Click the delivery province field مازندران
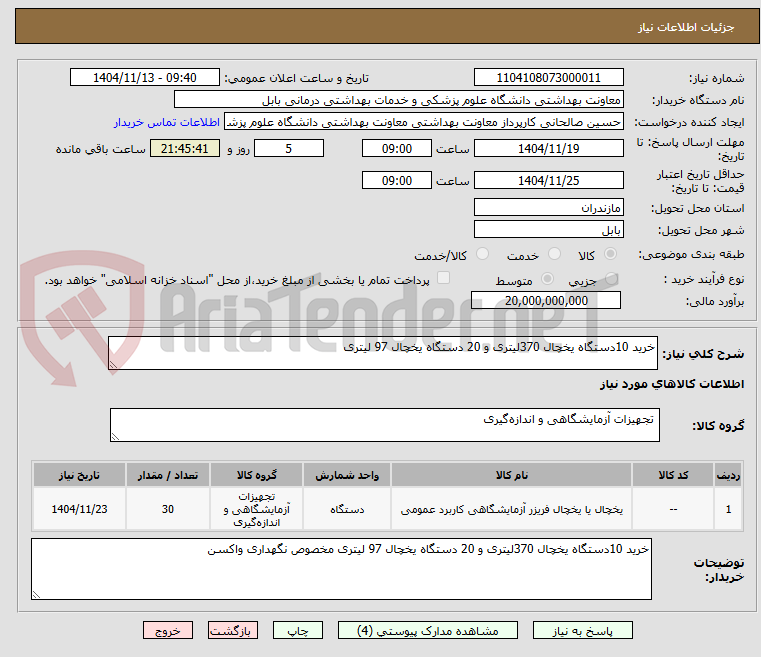Screen dimensions: 761x657 [548, 207]
